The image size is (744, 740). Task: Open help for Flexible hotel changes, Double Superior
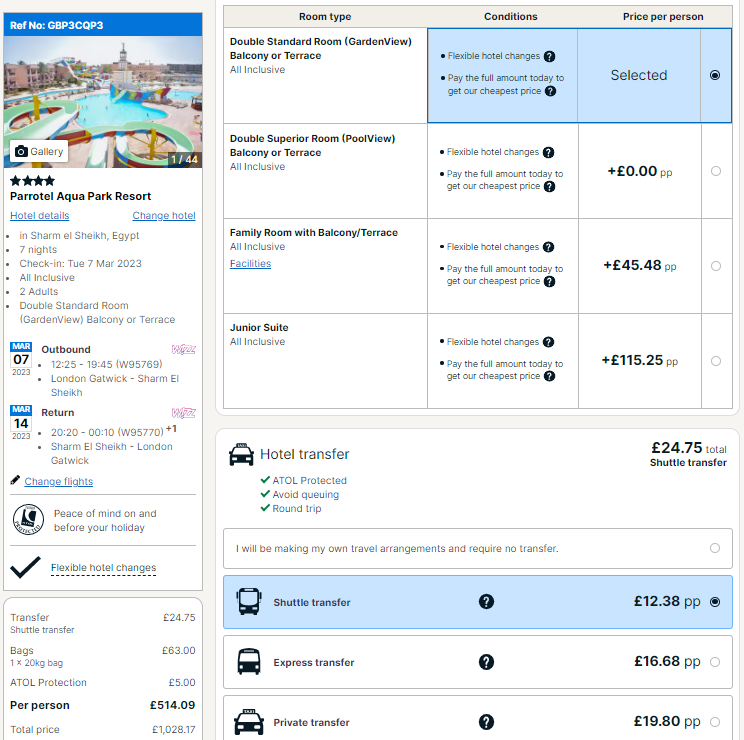(x=549, y=152)
